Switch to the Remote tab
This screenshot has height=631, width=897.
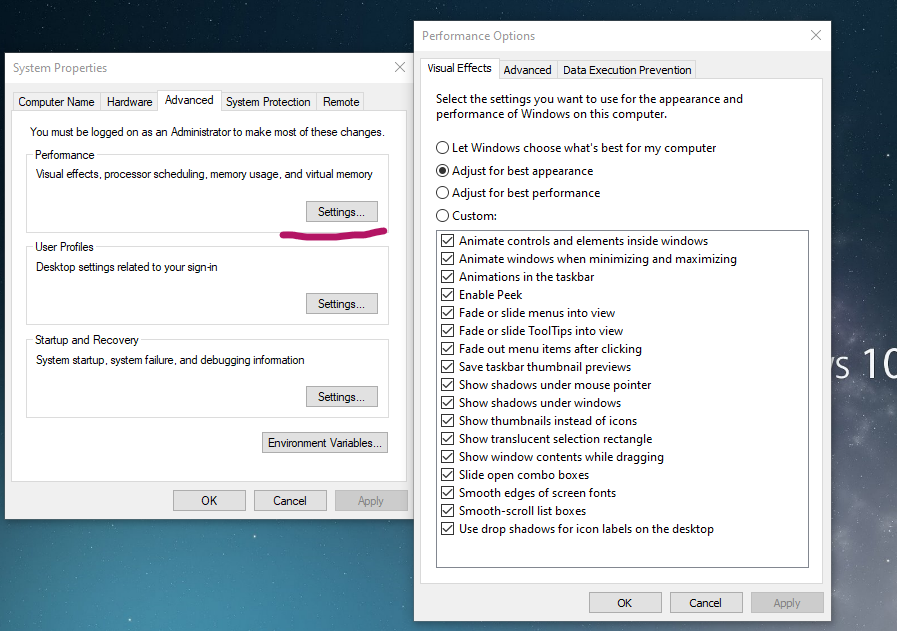click(341, 102)
